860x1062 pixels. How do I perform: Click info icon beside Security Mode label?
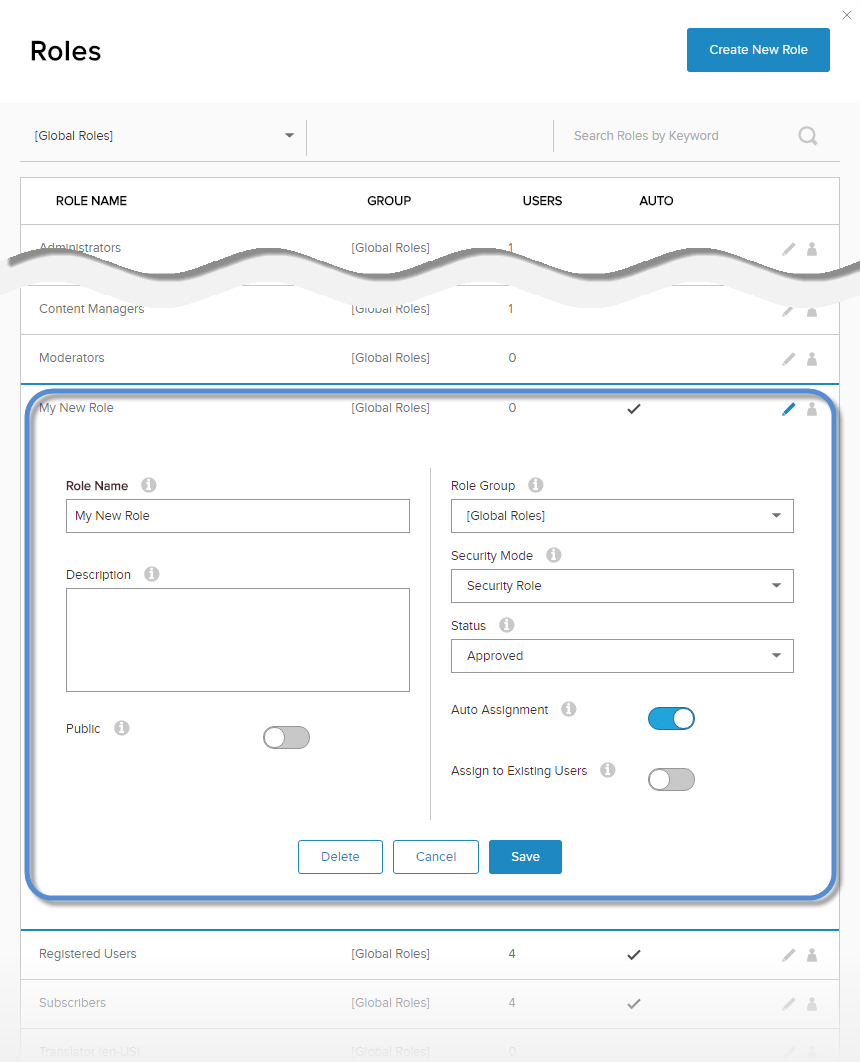[x=554, y=555]
